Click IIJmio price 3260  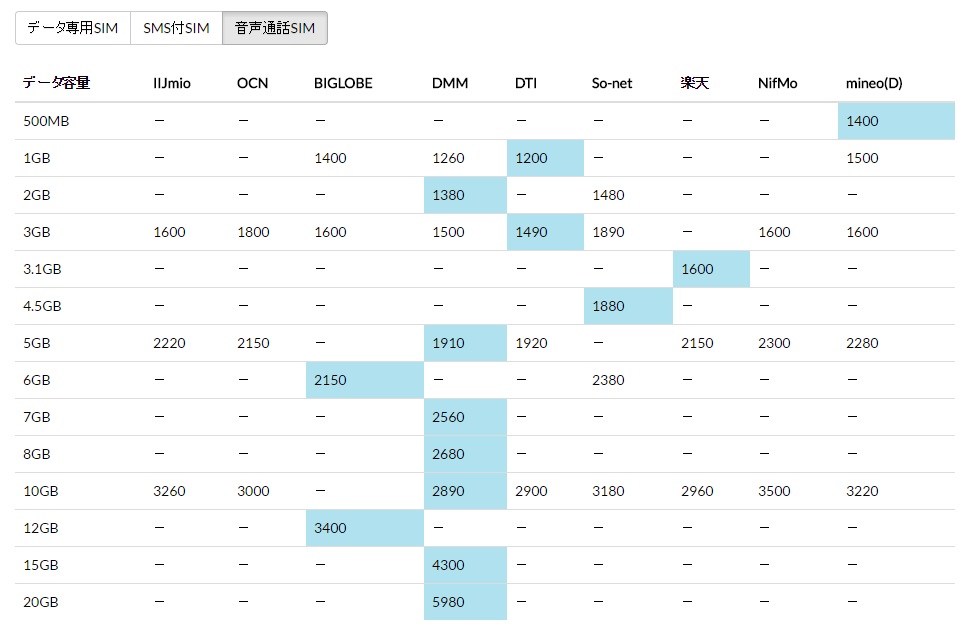169,491
